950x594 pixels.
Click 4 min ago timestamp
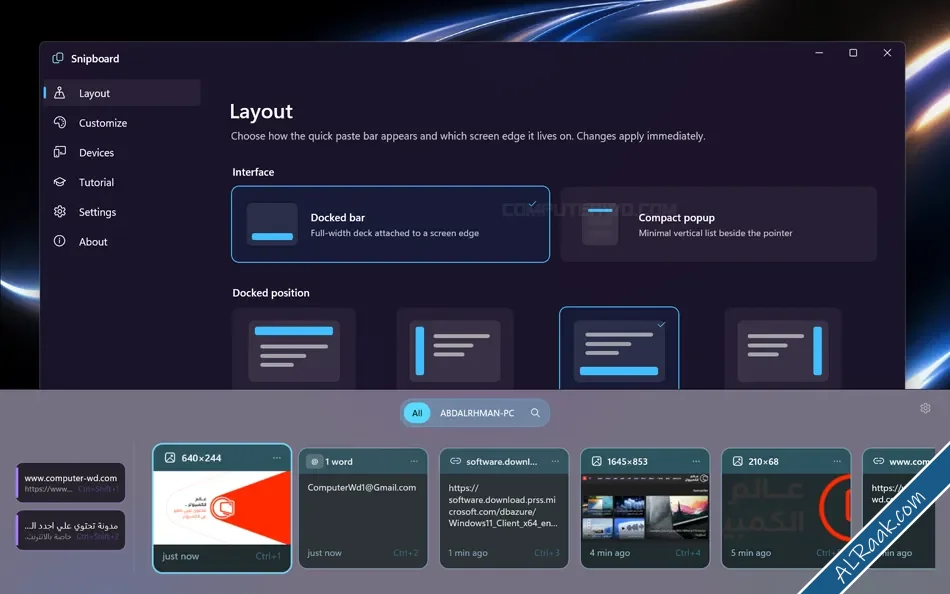click(610, 553)
